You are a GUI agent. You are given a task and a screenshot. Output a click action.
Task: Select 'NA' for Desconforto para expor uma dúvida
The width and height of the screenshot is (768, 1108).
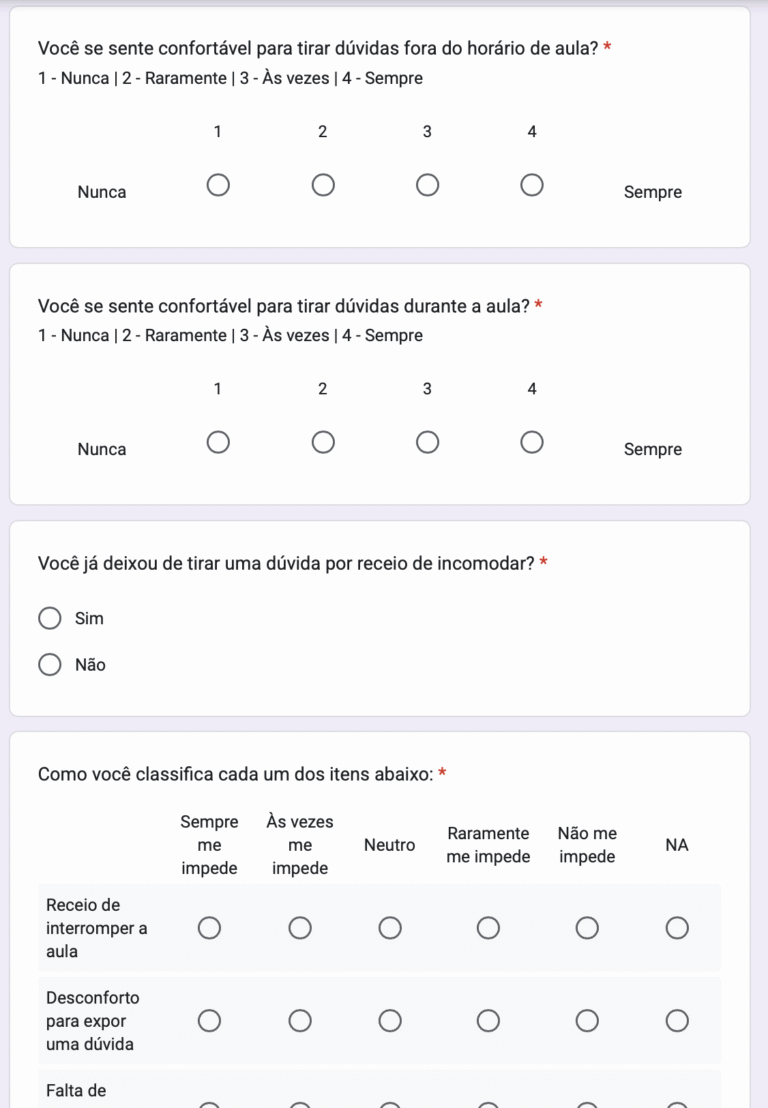coord(677,1021)
